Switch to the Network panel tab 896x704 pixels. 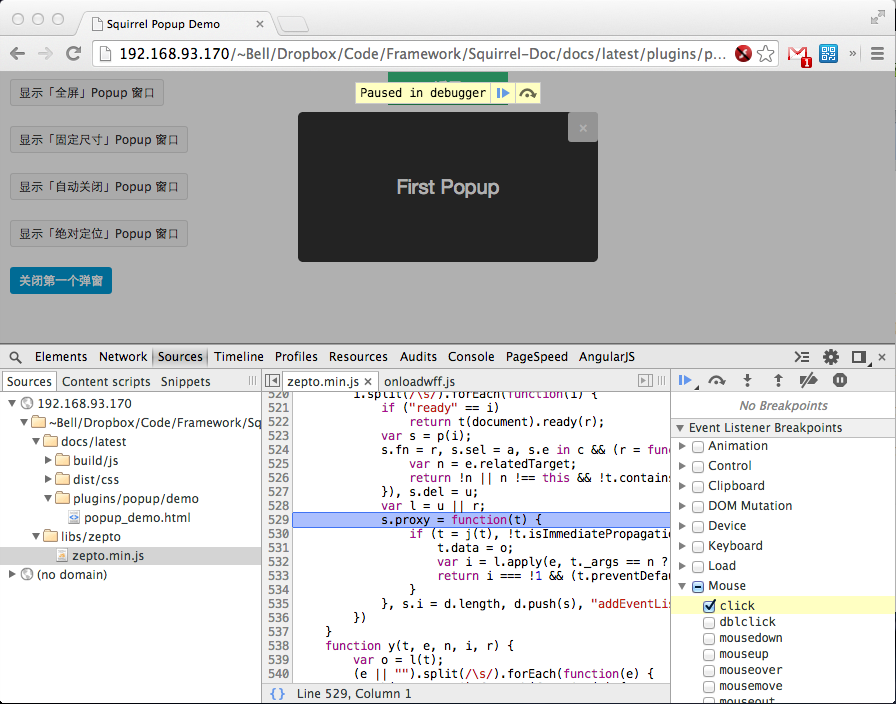click(x=123, y=357)
